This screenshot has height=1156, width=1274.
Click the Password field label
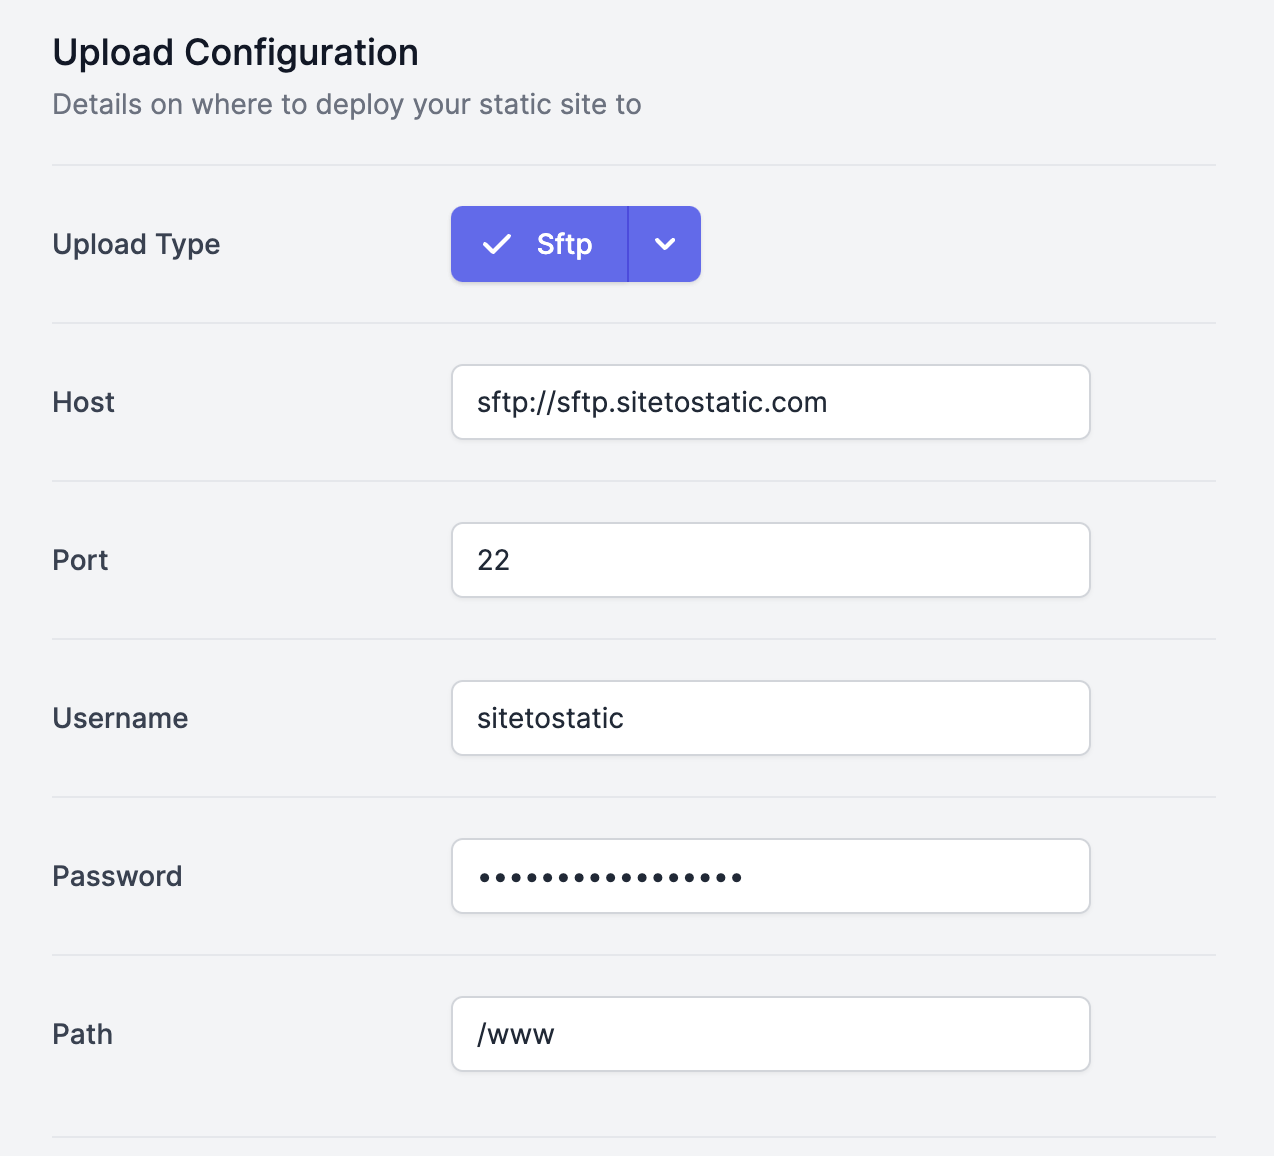pos(117,876)
